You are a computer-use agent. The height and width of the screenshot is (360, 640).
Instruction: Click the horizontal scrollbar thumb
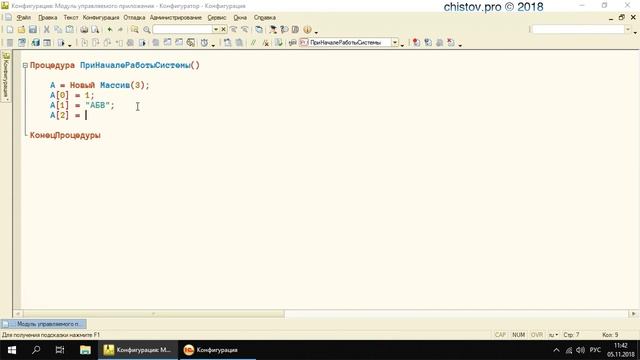pos(153,314)
